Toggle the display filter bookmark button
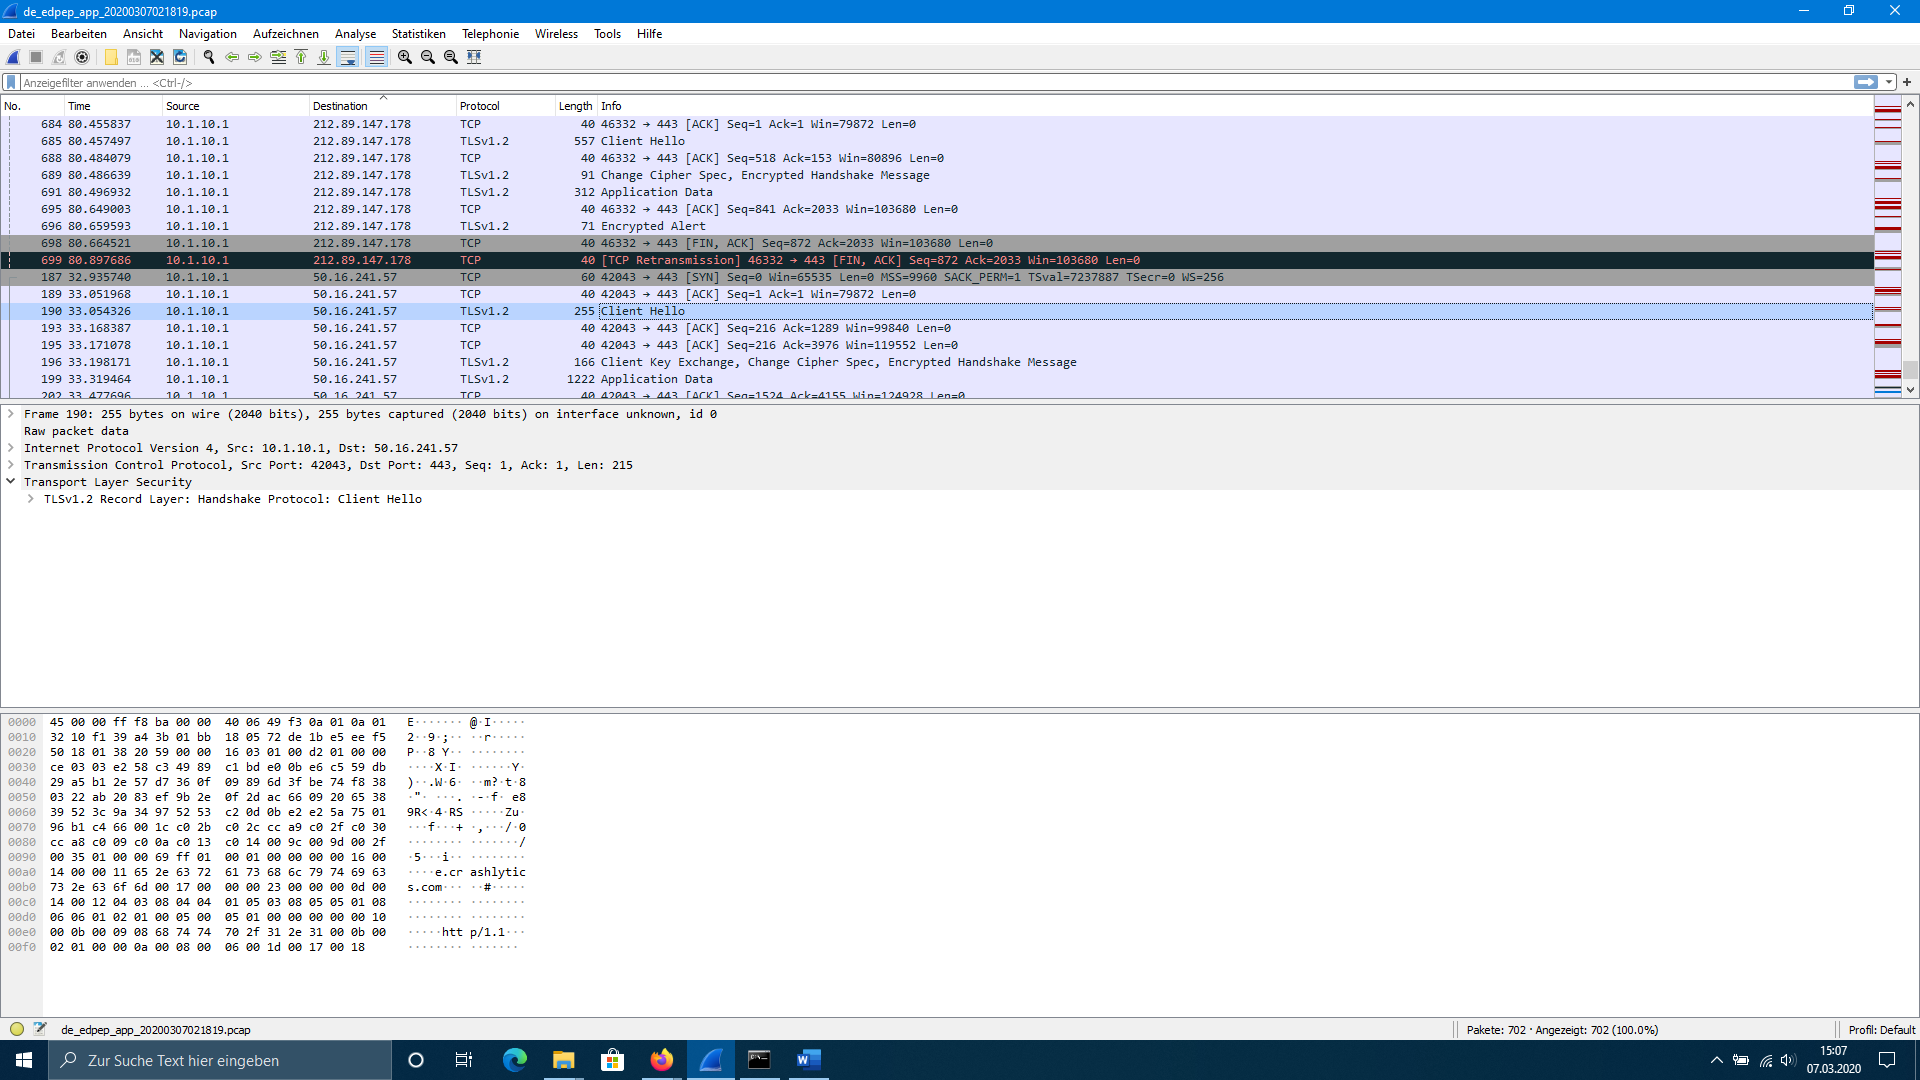Viewport: 1920px width, 1080px height. pos(11,83)
